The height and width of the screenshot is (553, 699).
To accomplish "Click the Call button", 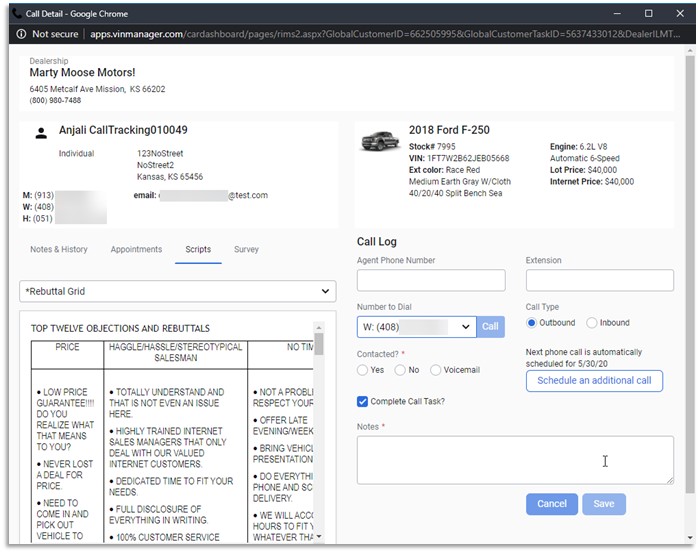I will coord(490,327).
